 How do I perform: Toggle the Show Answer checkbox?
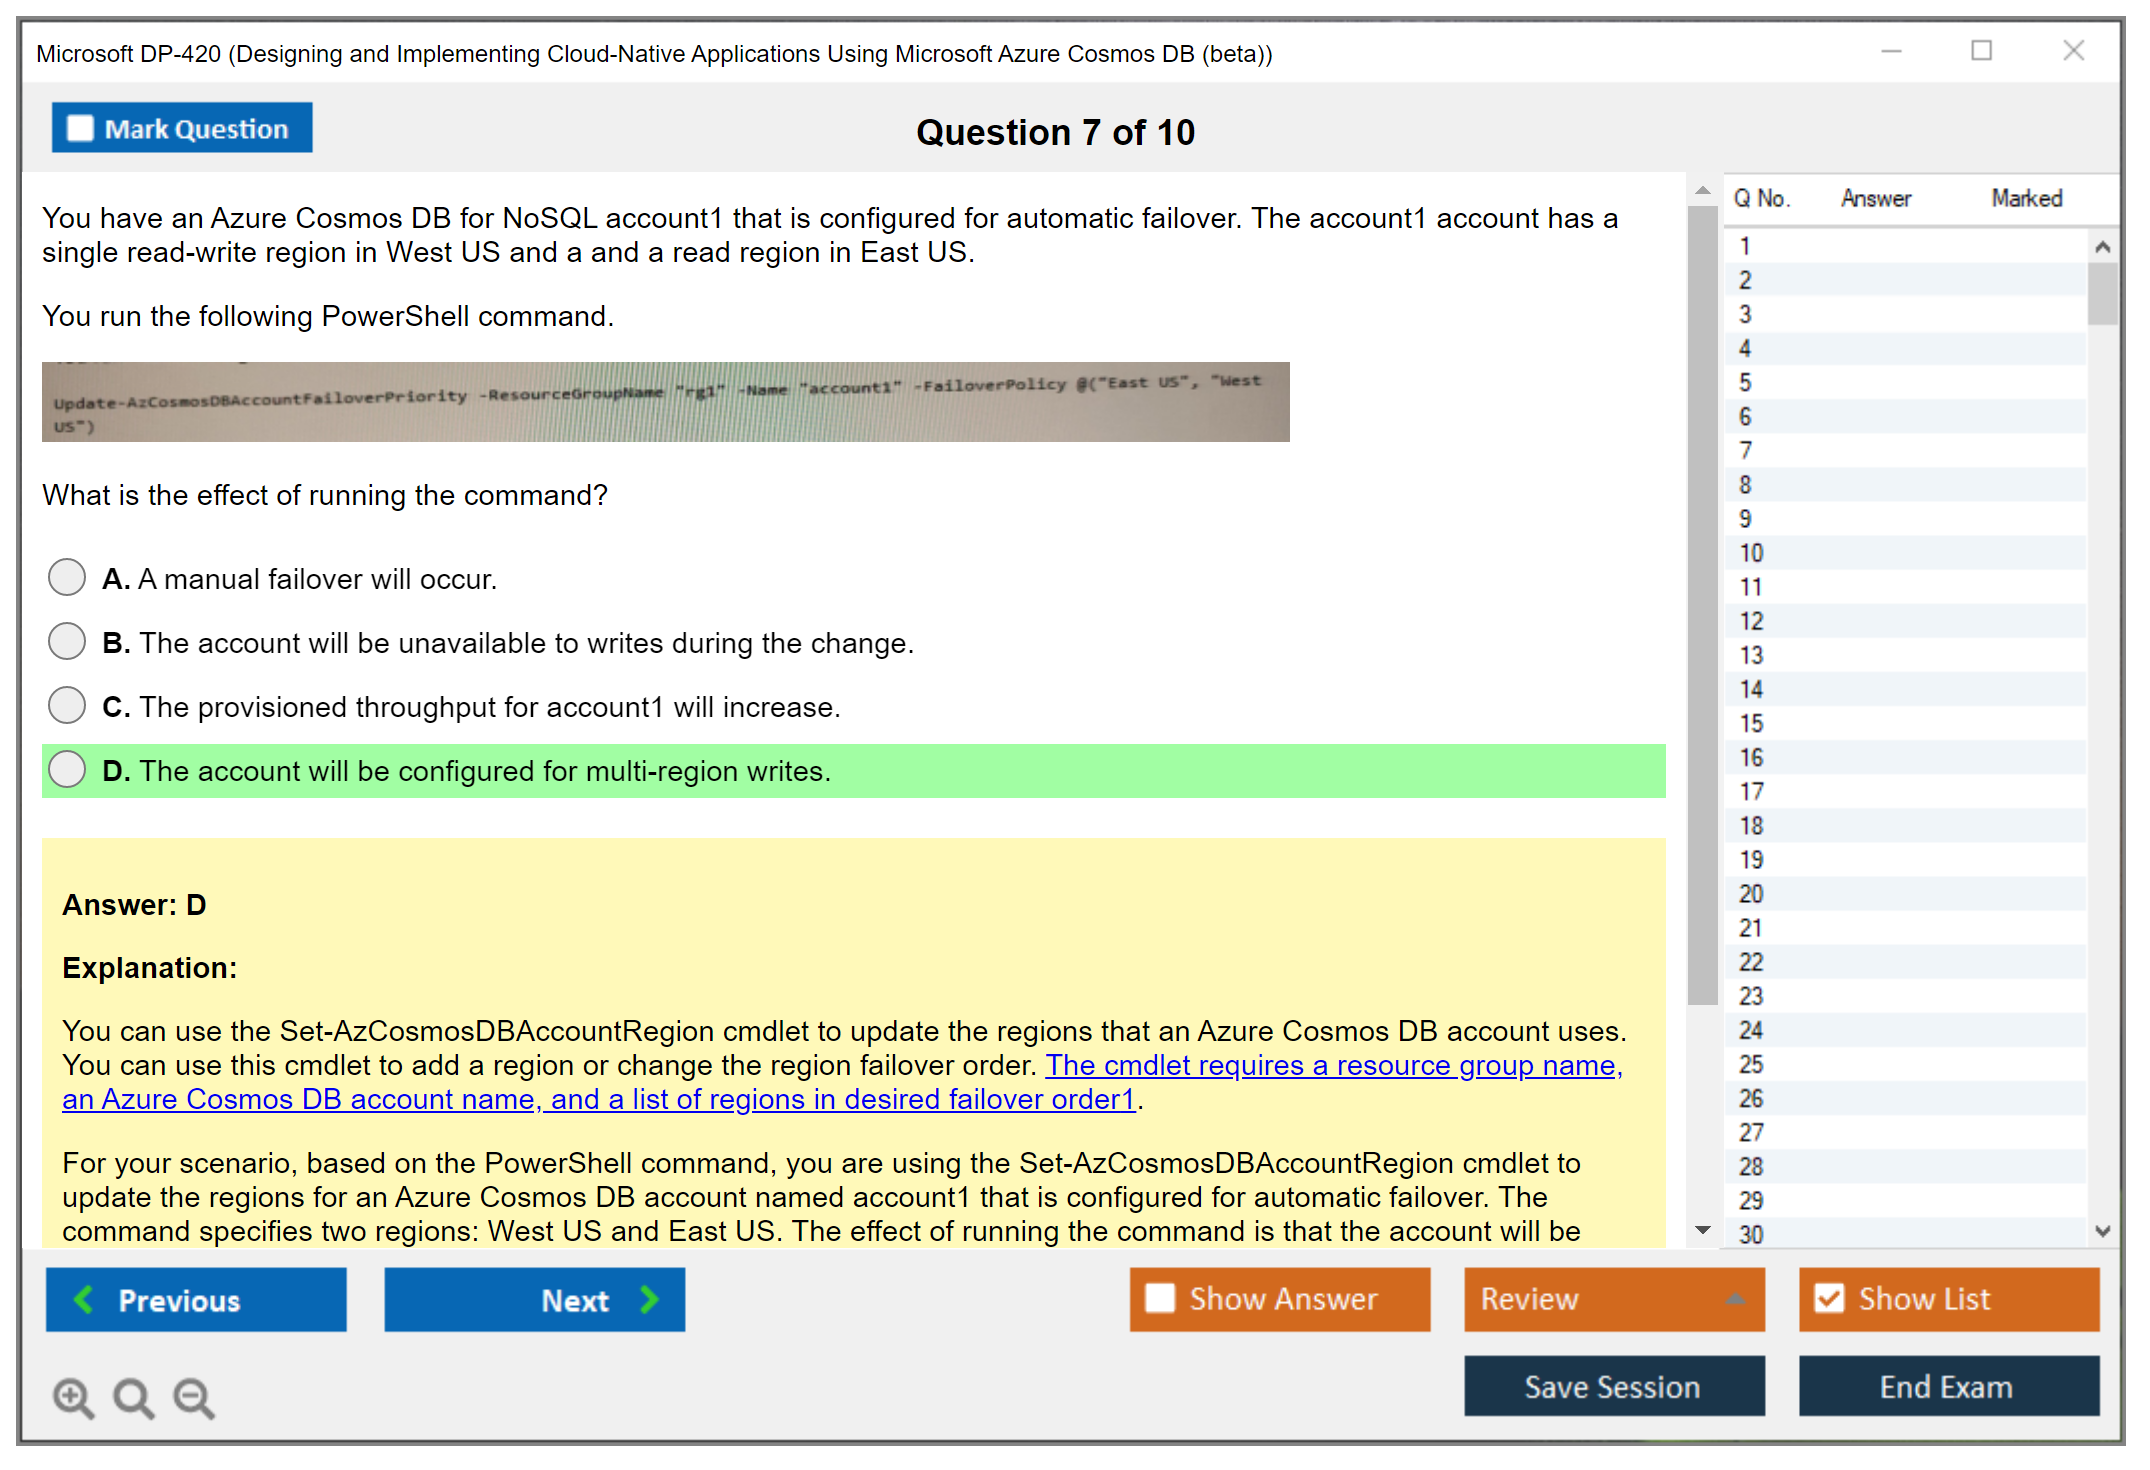click(1160, 1298)
